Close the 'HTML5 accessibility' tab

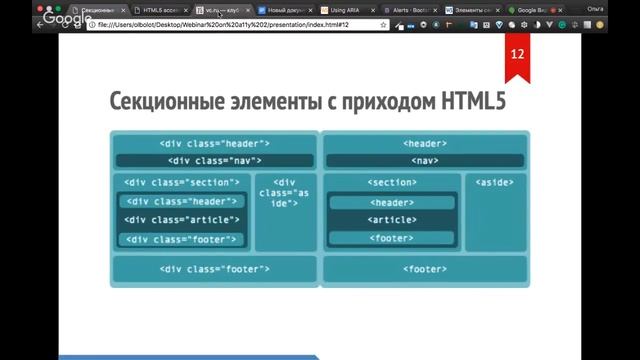[186, 10]
